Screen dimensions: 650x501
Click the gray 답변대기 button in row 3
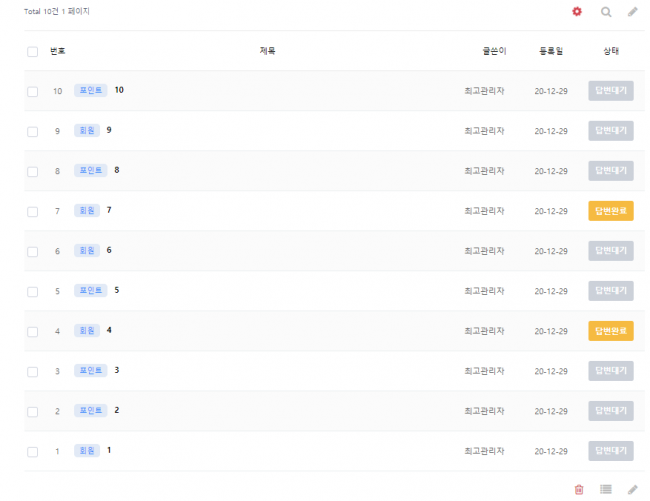click(x=611, y=371)
